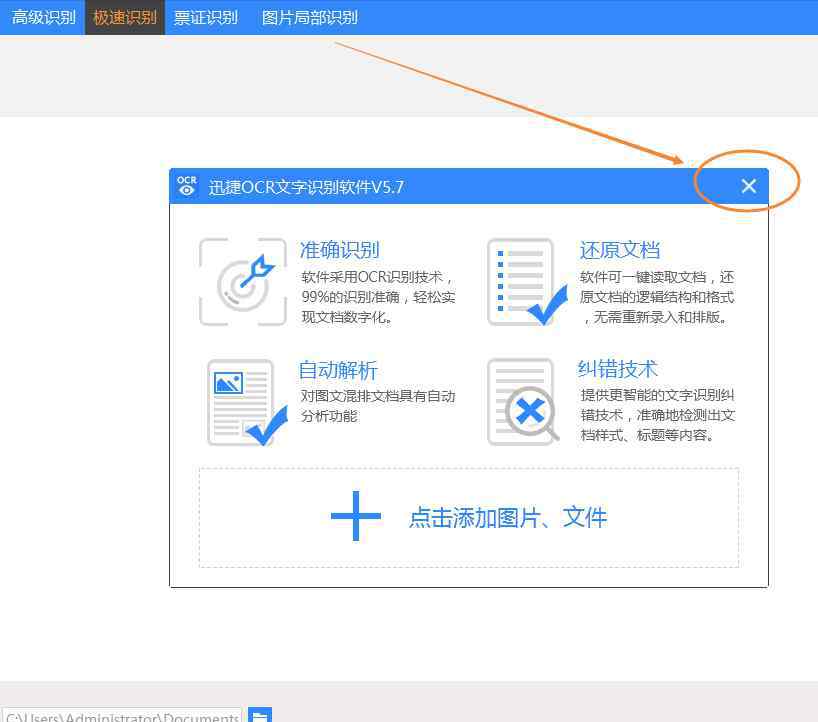818x722 pixels.
Task: Click the 纠错技术 heading
Action: 618,369
